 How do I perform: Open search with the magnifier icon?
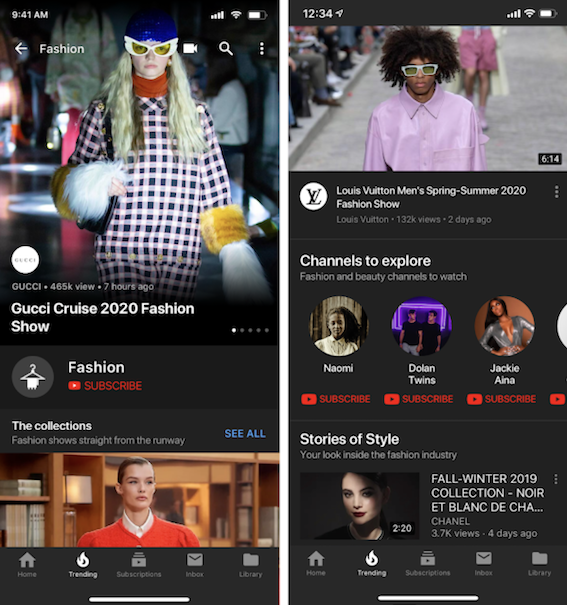[226, 49]
